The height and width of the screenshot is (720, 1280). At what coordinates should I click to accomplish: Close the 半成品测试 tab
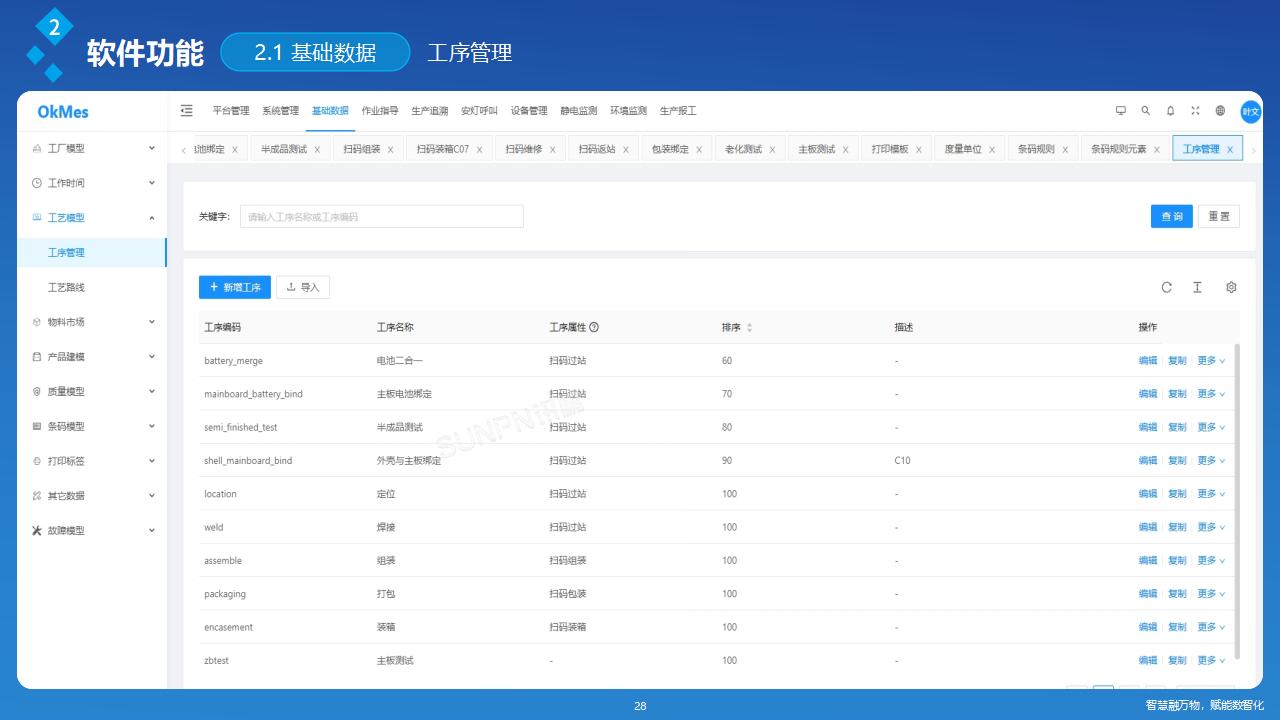pos(317,149)
